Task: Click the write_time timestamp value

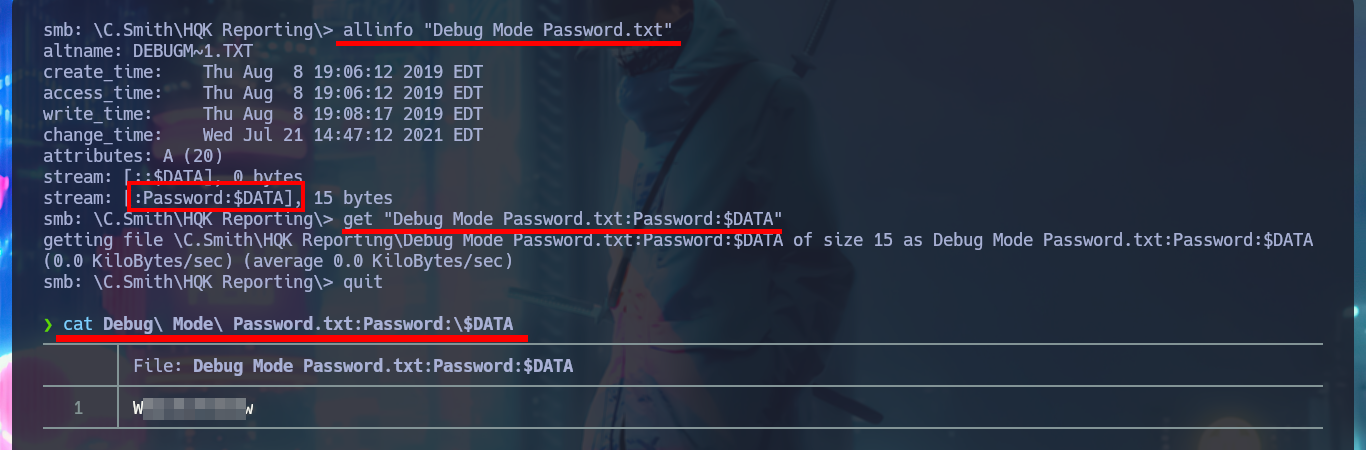Action: pyautogui.click(x=343, y=114)
